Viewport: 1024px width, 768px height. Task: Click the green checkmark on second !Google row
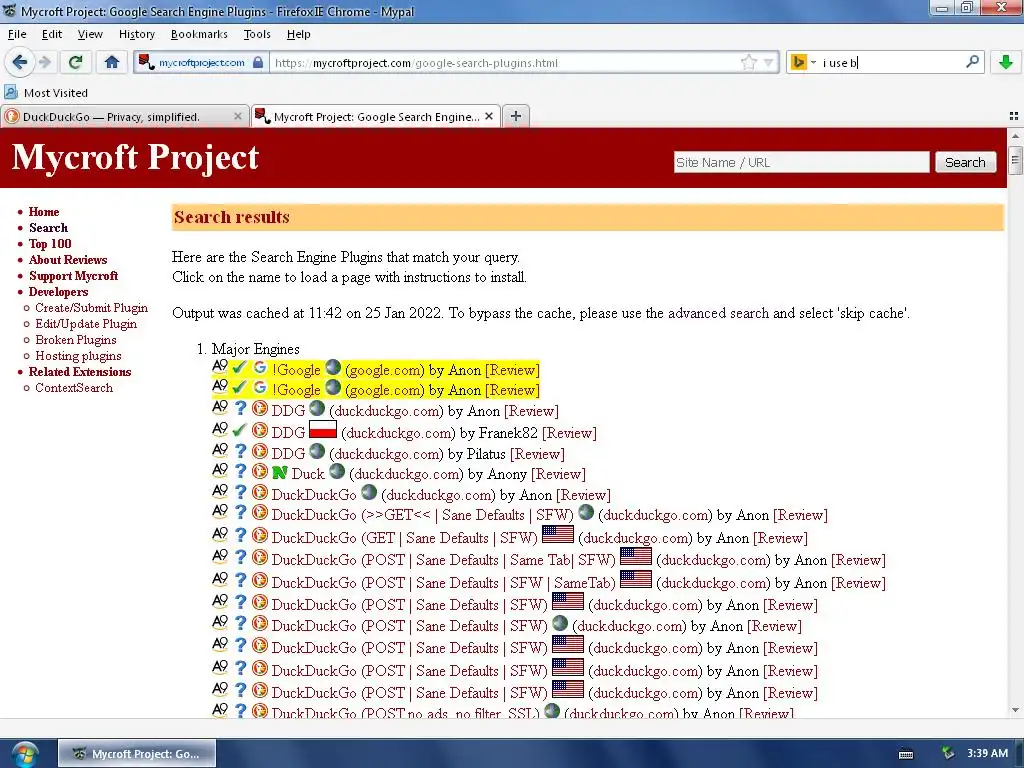239,387
